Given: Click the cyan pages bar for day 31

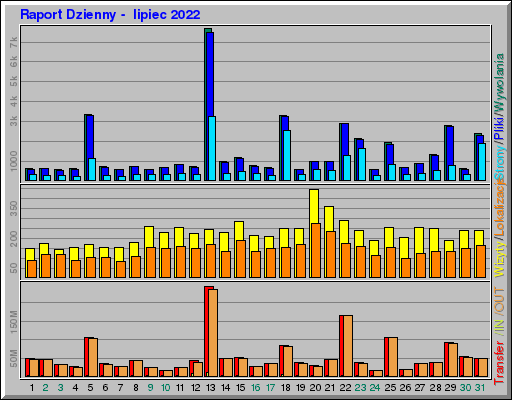Looking at the screenshot, I should point(482,162).
